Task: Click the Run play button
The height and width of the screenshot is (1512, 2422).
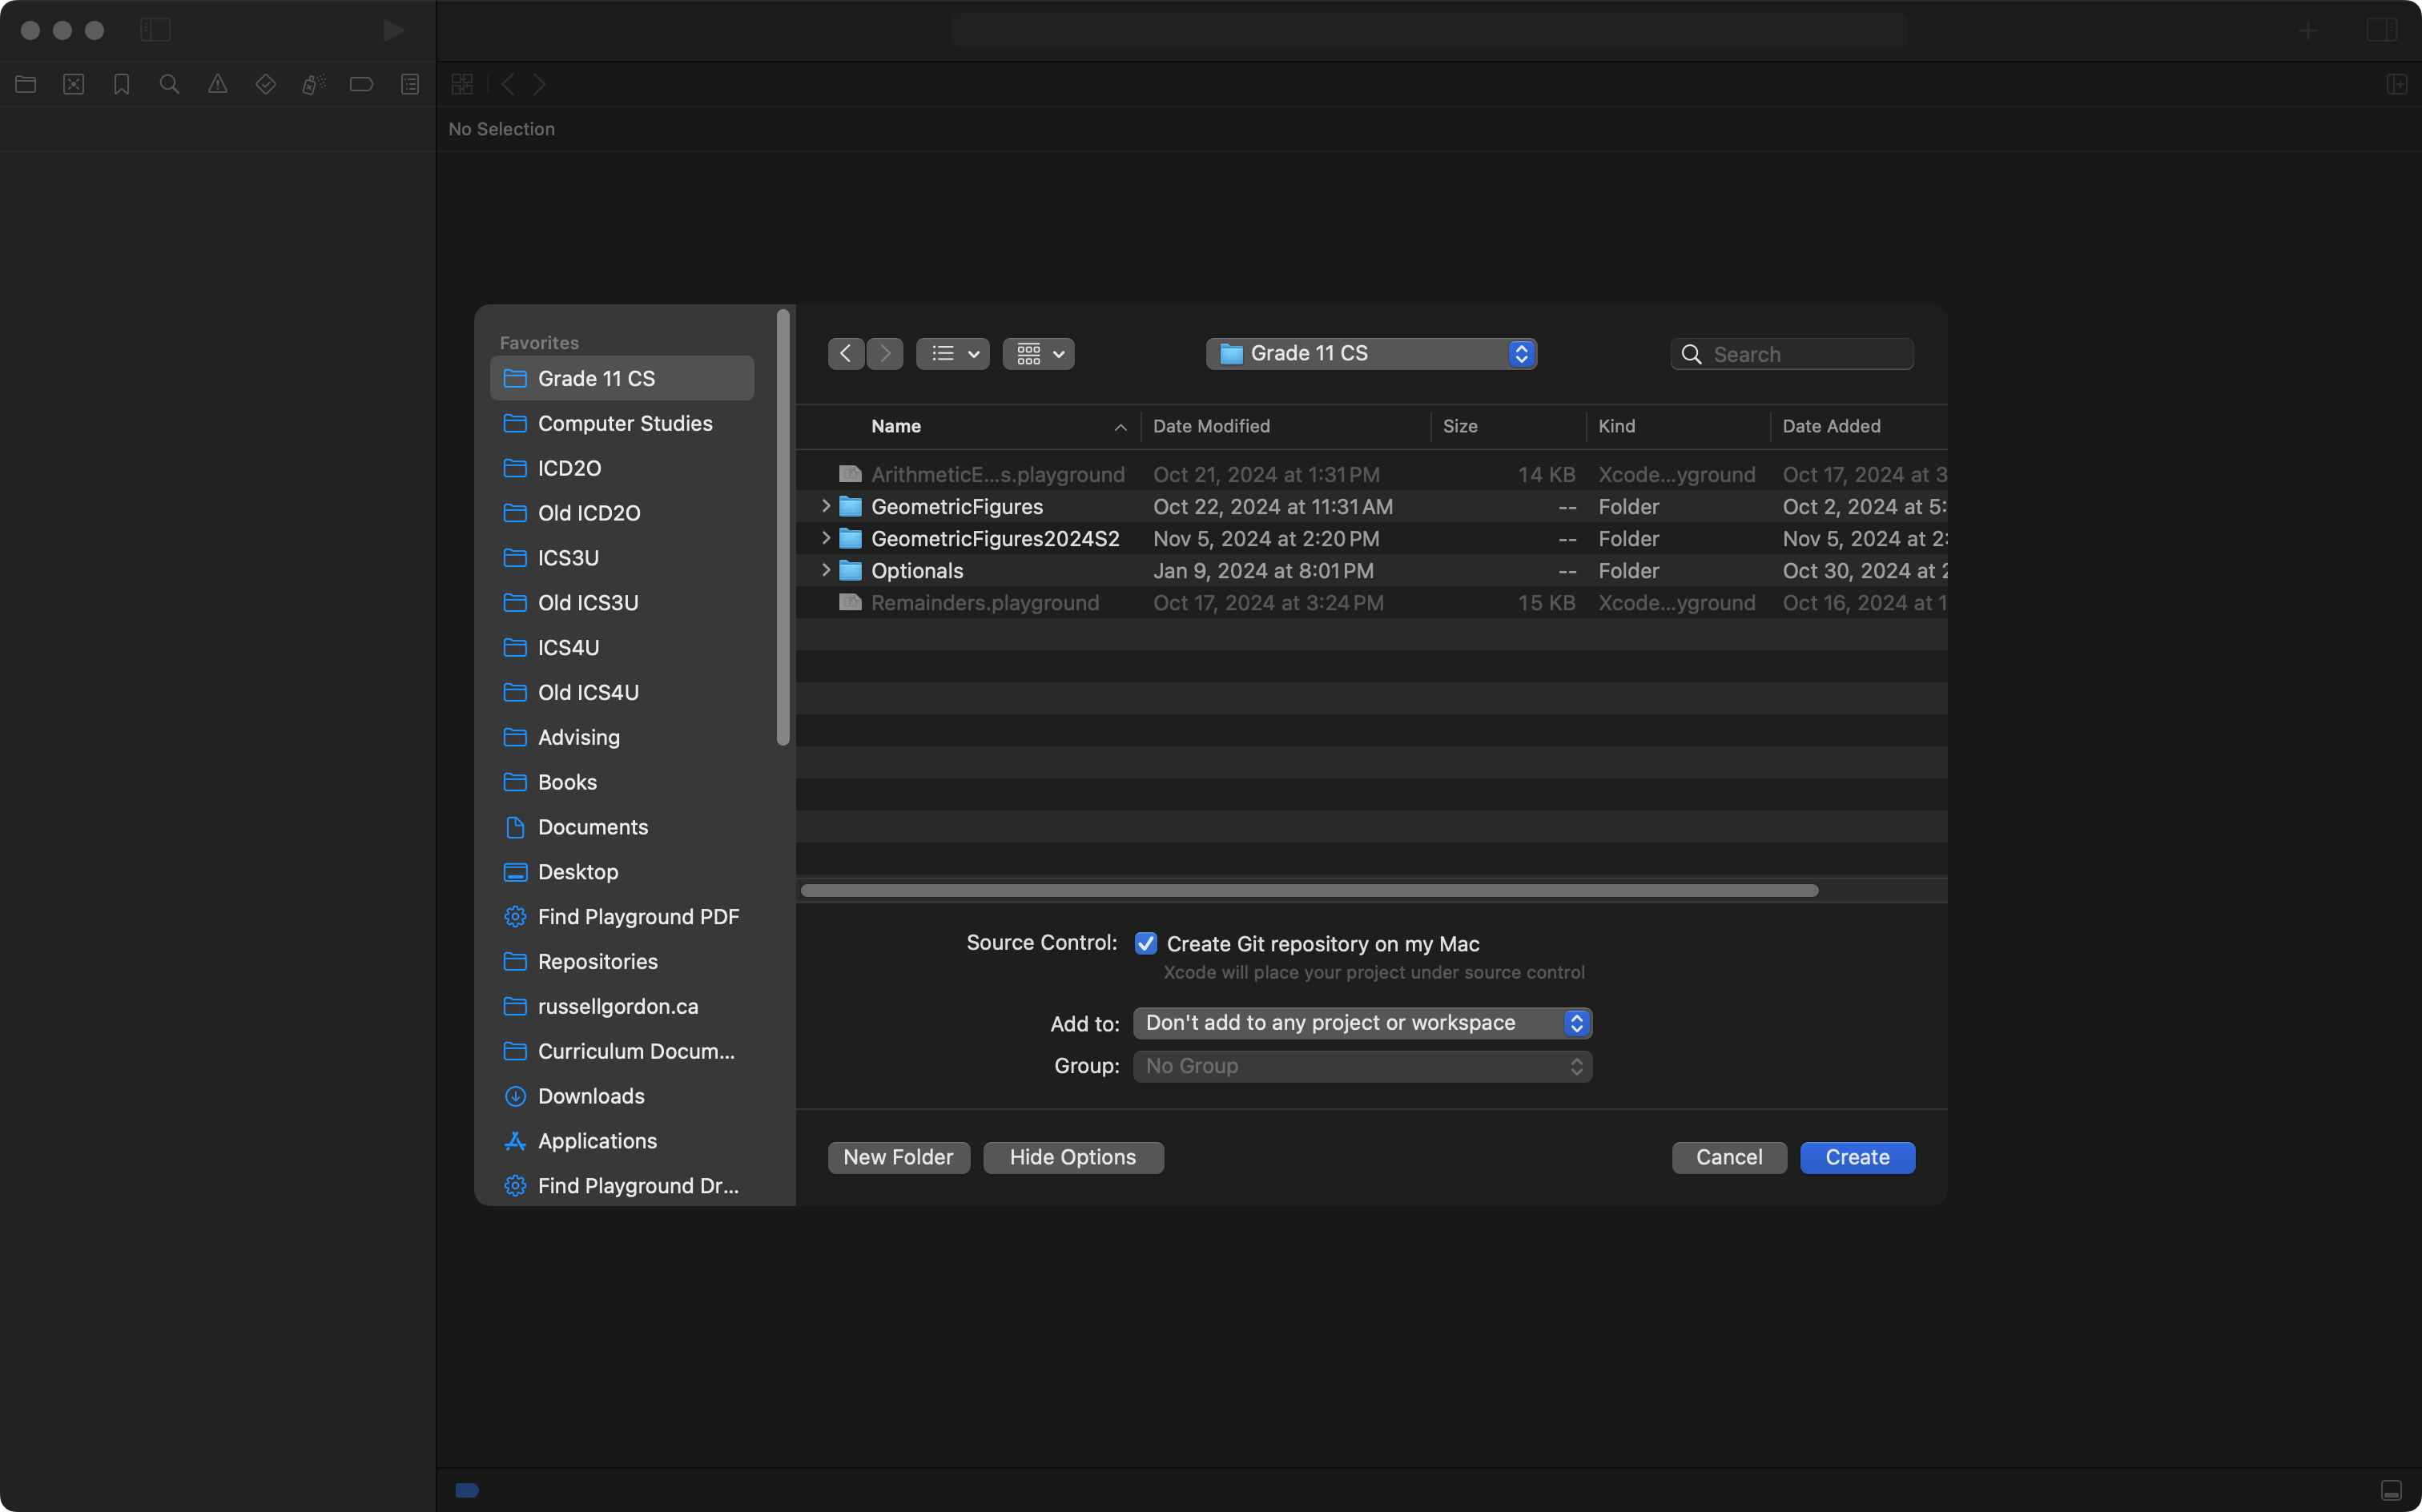Action: (393, 31)
